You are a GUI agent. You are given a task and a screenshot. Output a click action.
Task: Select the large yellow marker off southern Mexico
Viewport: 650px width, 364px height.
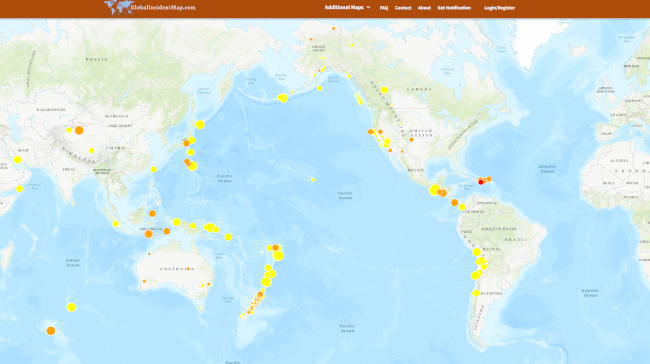(x=434, y=190)
